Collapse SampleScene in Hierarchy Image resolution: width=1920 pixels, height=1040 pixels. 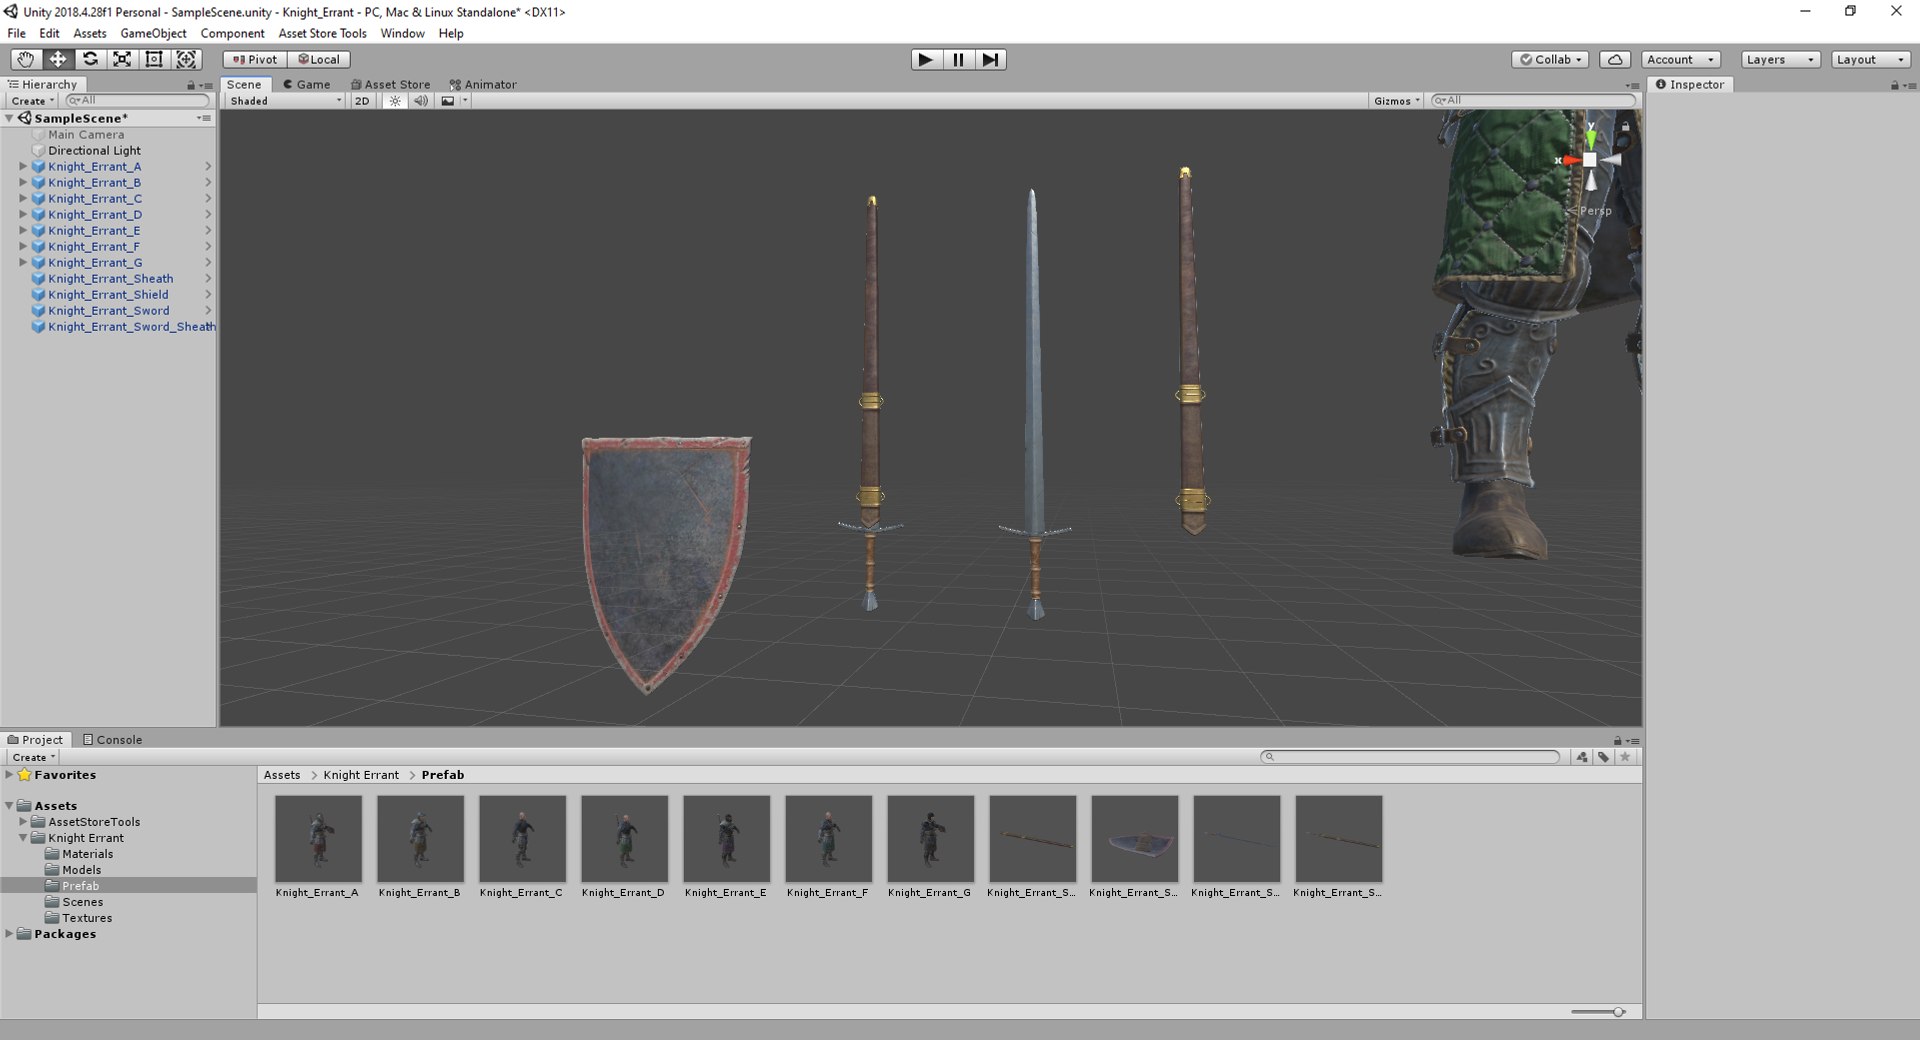pyautogui.click(x=9, y=118)
